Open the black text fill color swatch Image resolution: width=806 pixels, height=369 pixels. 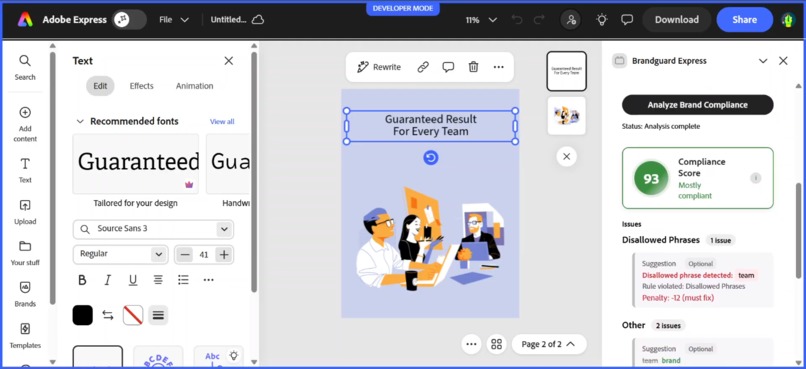click(x=83, y=315)
